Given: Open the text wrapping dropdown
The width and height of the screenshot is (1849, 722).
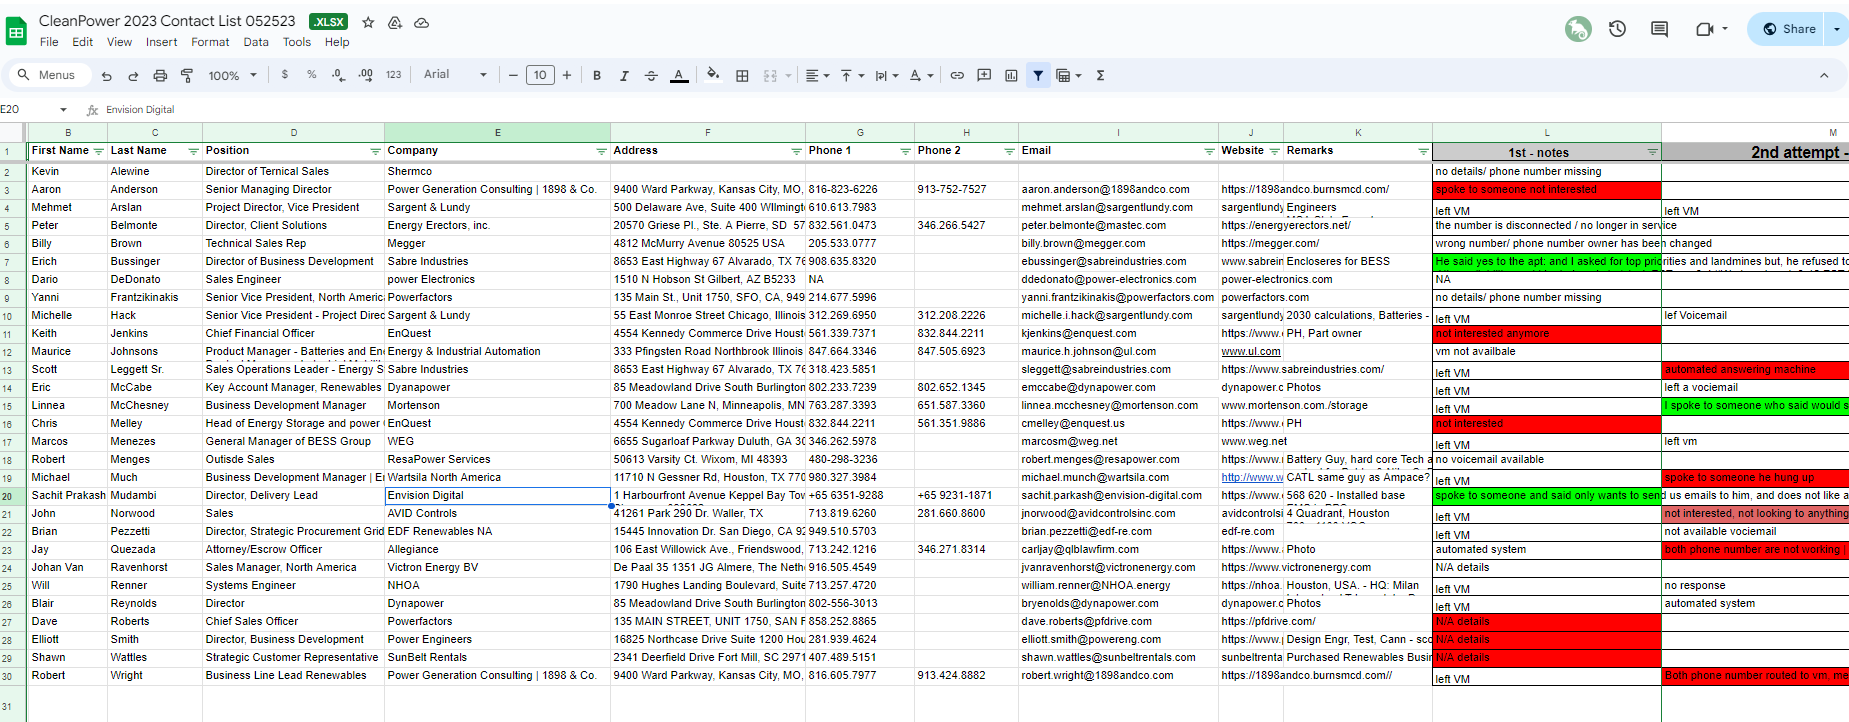Looking at the screenshot, I should pyautogui.click(x=886, y=75).
